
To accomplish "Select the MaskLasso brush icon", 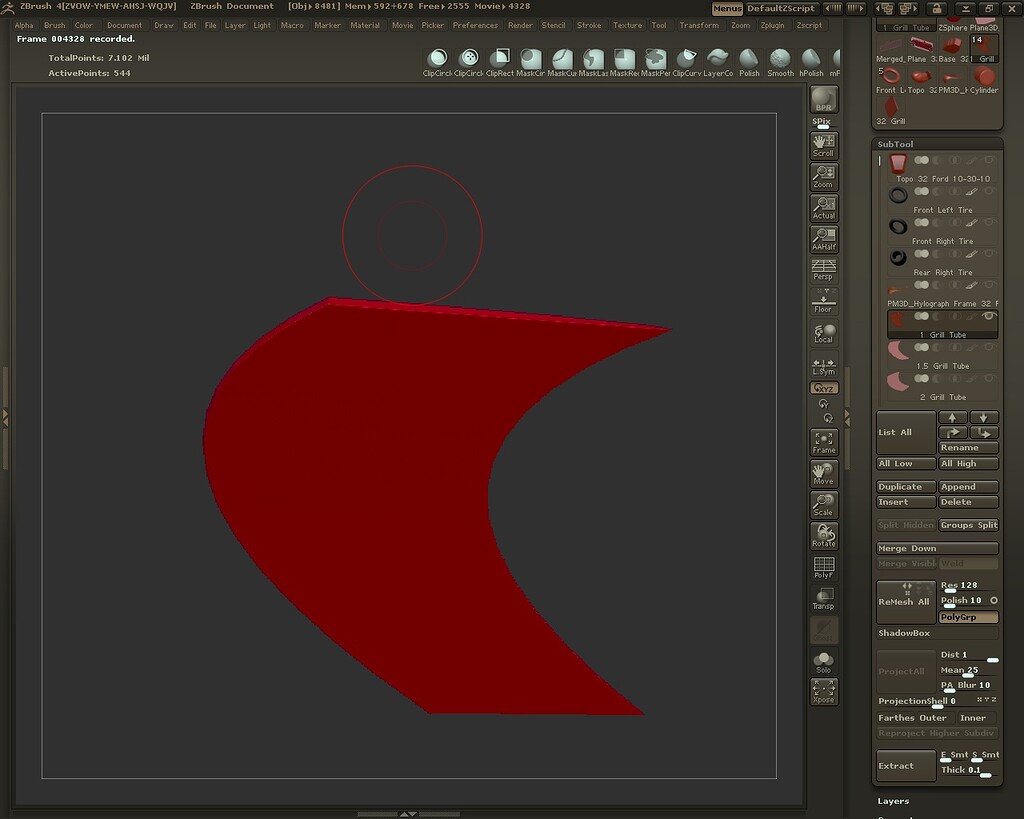I will point(593,60).
